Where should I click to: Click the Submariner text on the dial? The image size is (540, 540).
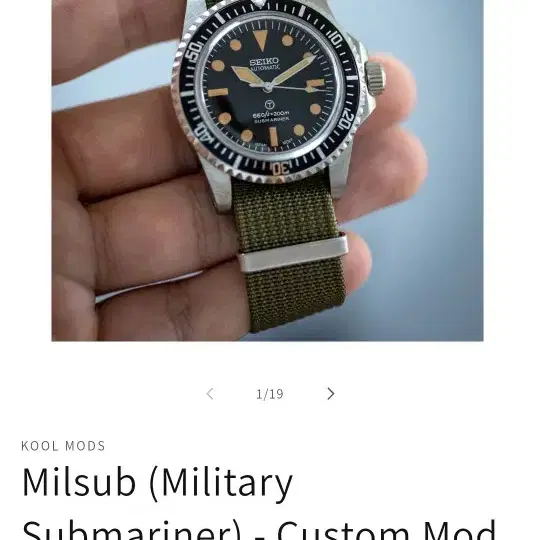pyautogui.click(x=271, y=120)
